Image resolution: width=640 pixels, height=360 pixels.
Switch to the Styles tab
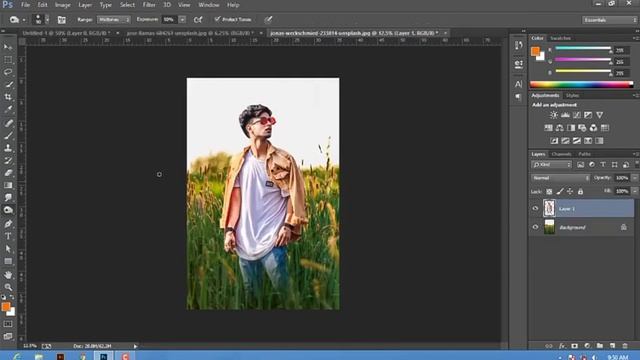pyautogui.click(x=572, y=96)
